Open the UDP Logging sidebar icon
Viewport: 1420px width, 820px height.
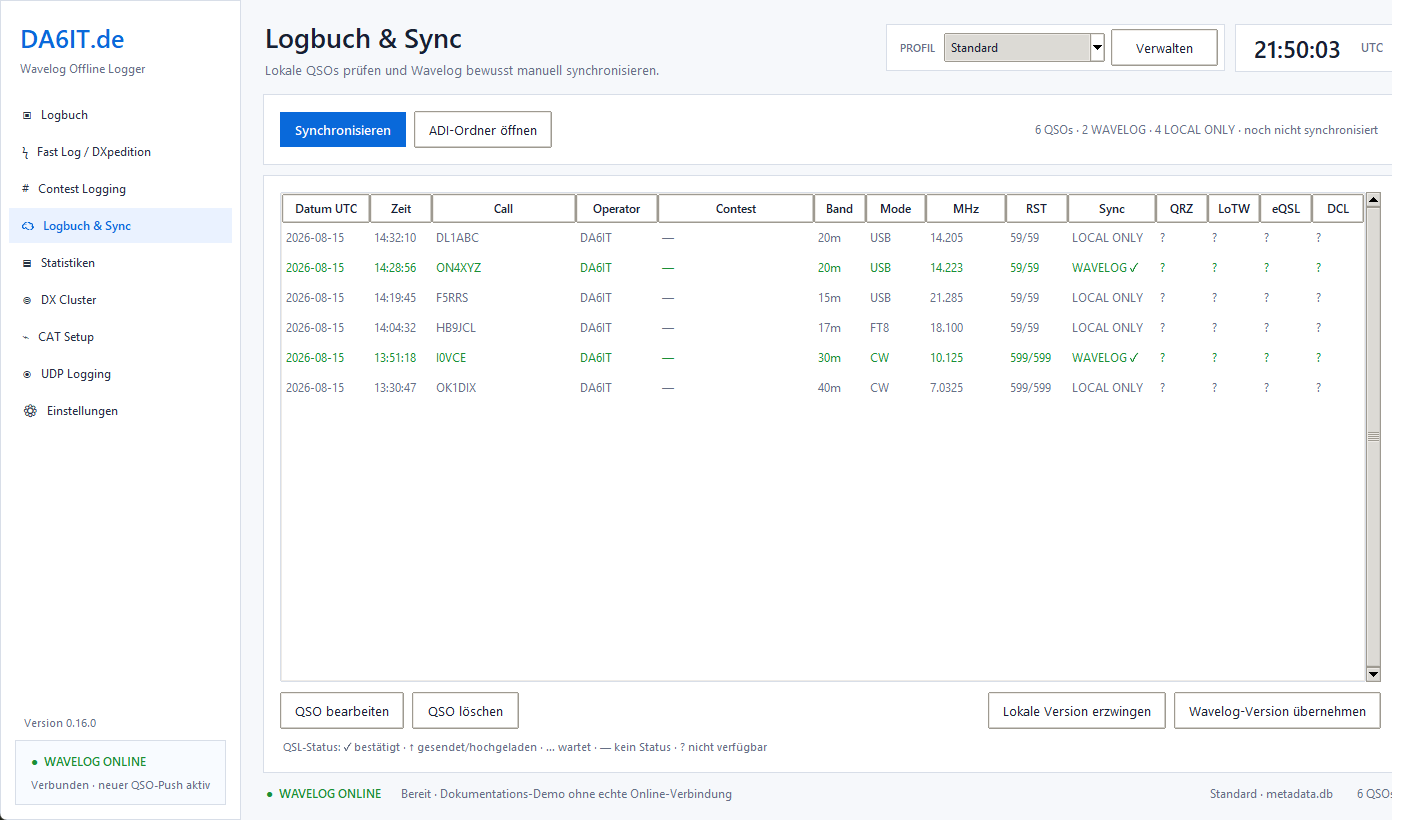coord(27,374)
